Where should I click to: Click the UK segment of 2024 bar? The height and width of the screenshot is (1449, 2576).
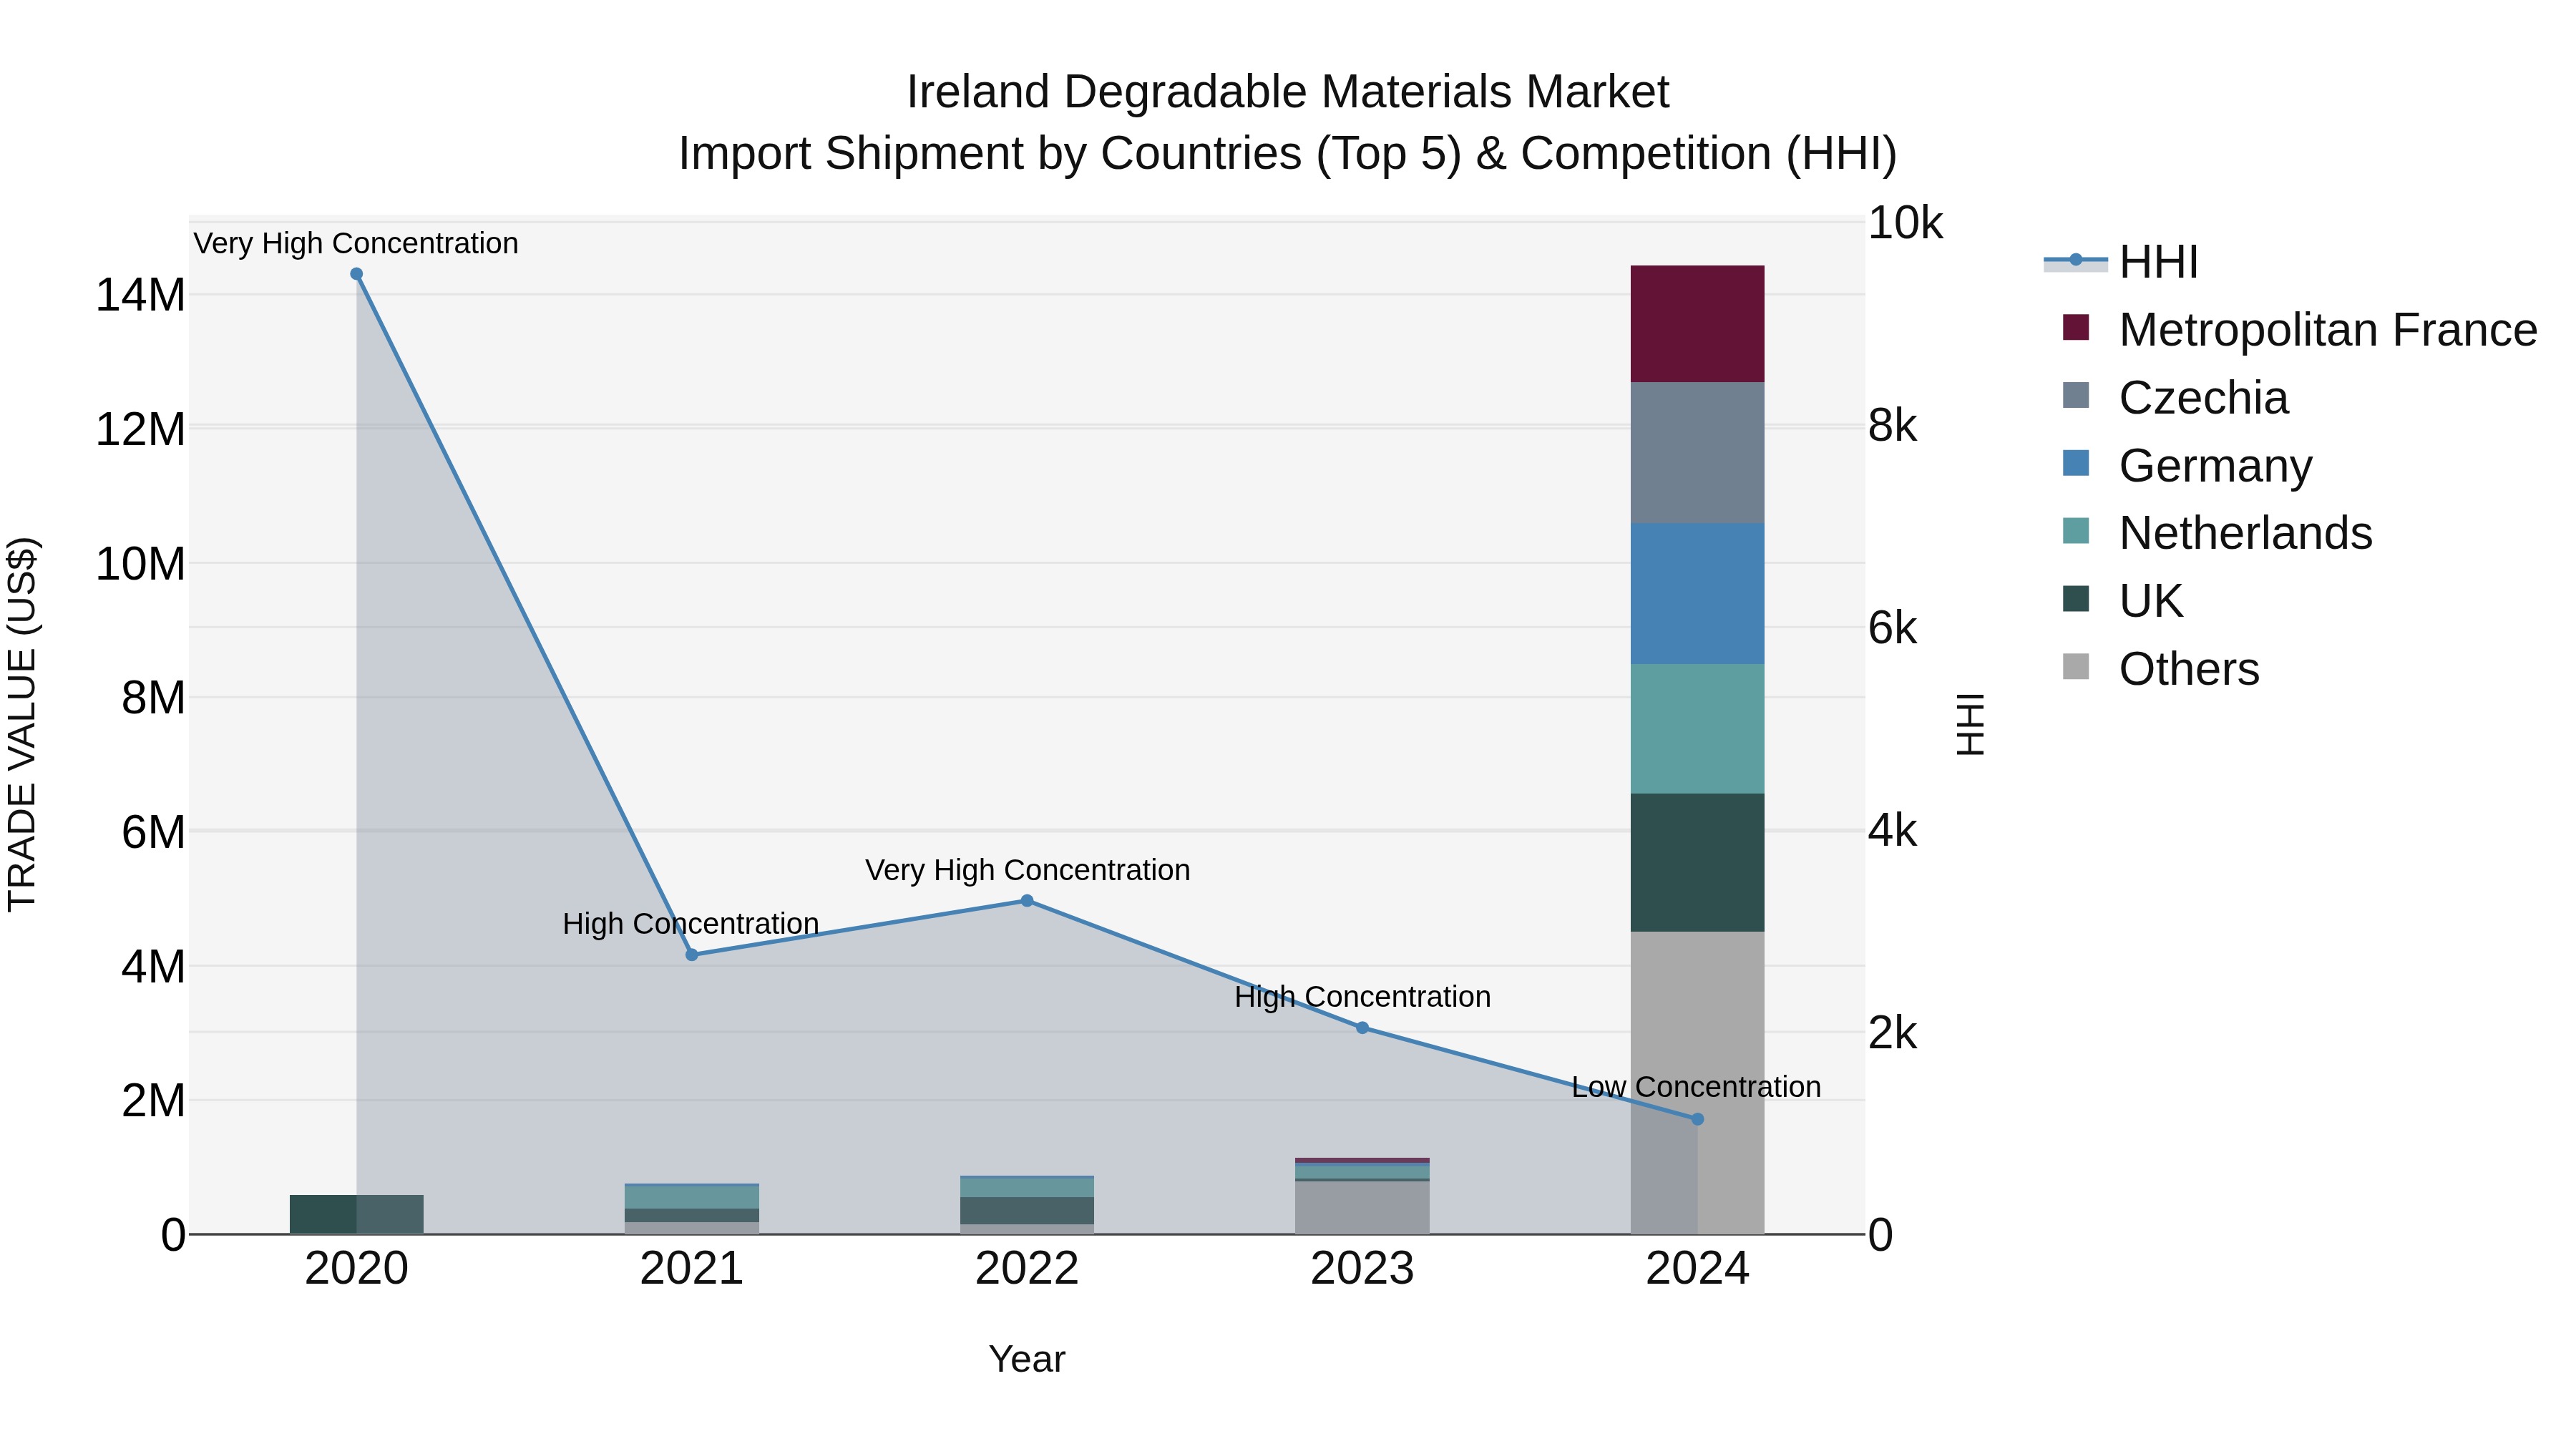[x=1697, y=863]
